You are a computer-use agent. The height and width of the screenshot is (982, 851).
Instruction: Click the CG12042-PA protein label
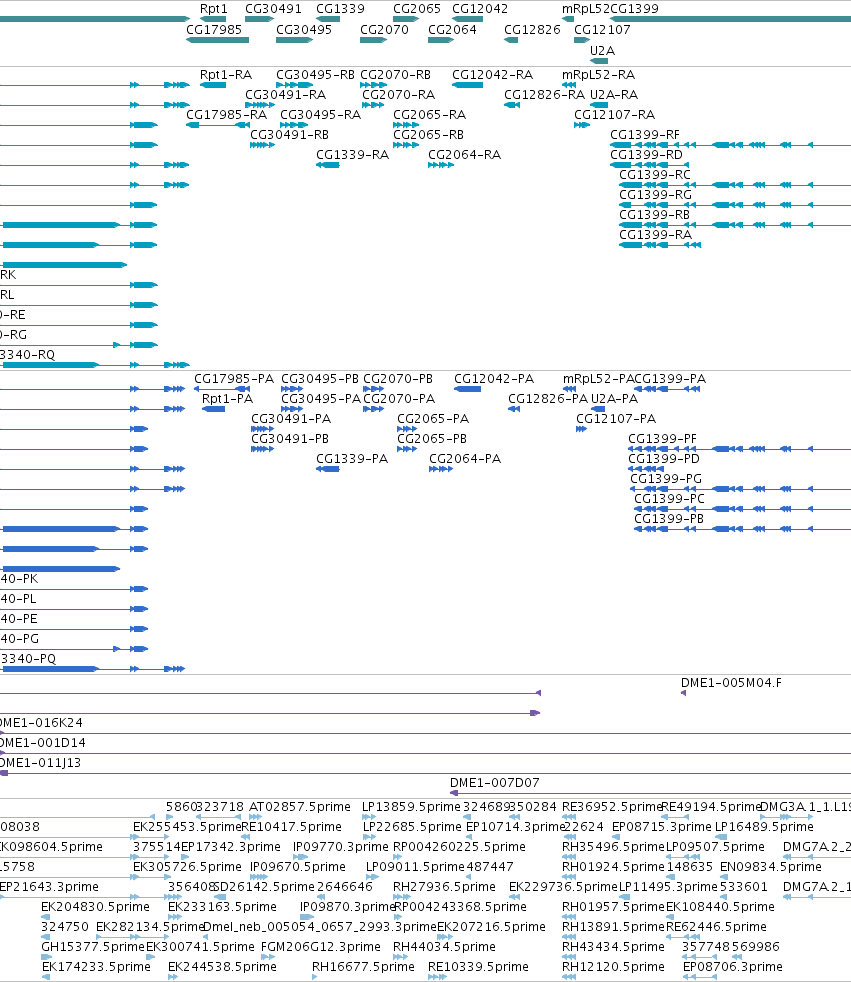(x=494, y=379)
